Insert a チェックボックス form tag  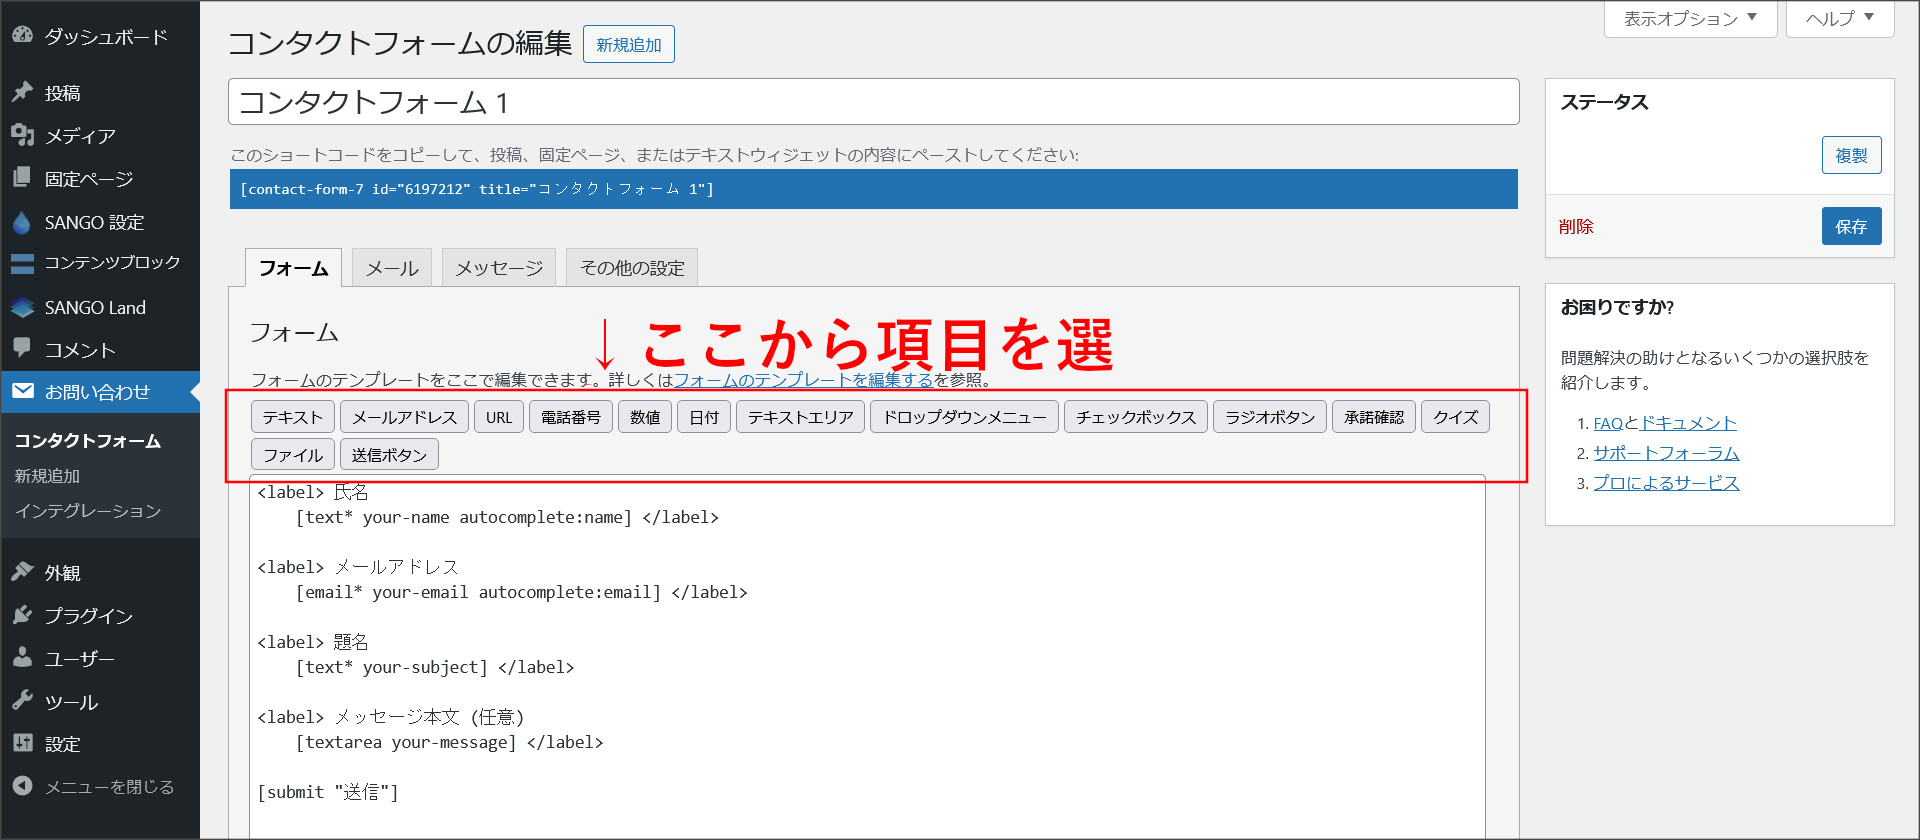[1136, 417]
